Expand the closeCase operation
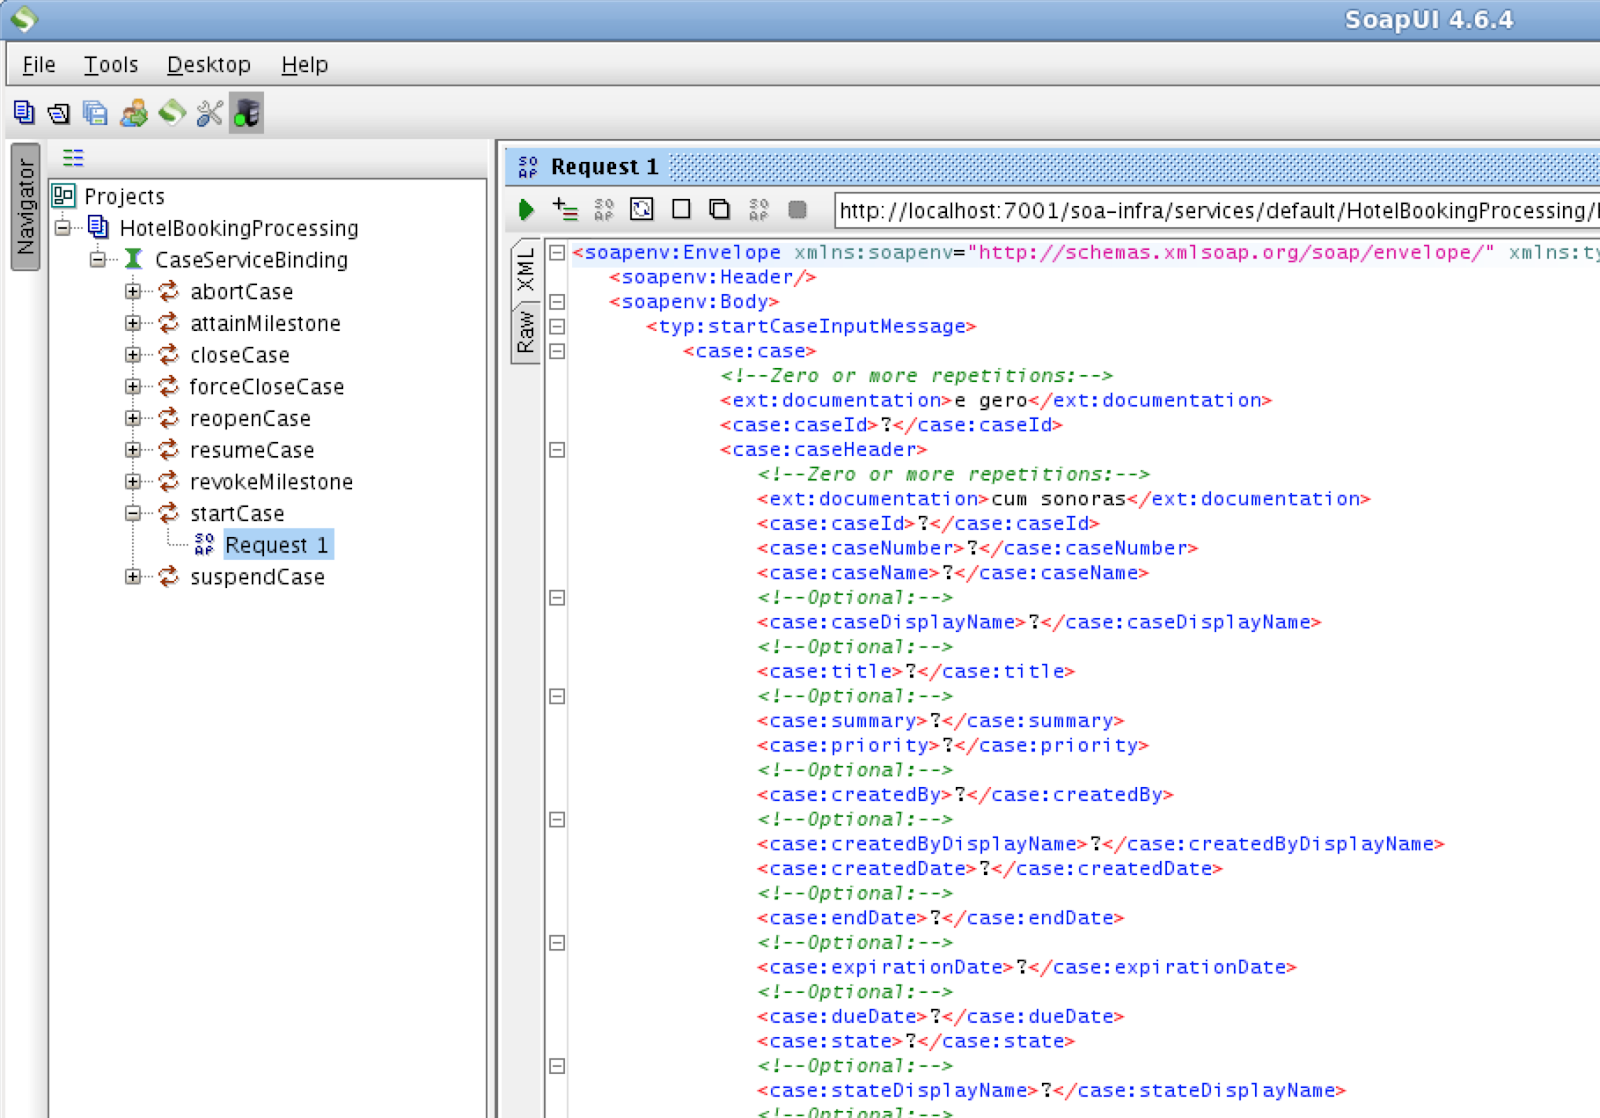 (x=132, y=355)
